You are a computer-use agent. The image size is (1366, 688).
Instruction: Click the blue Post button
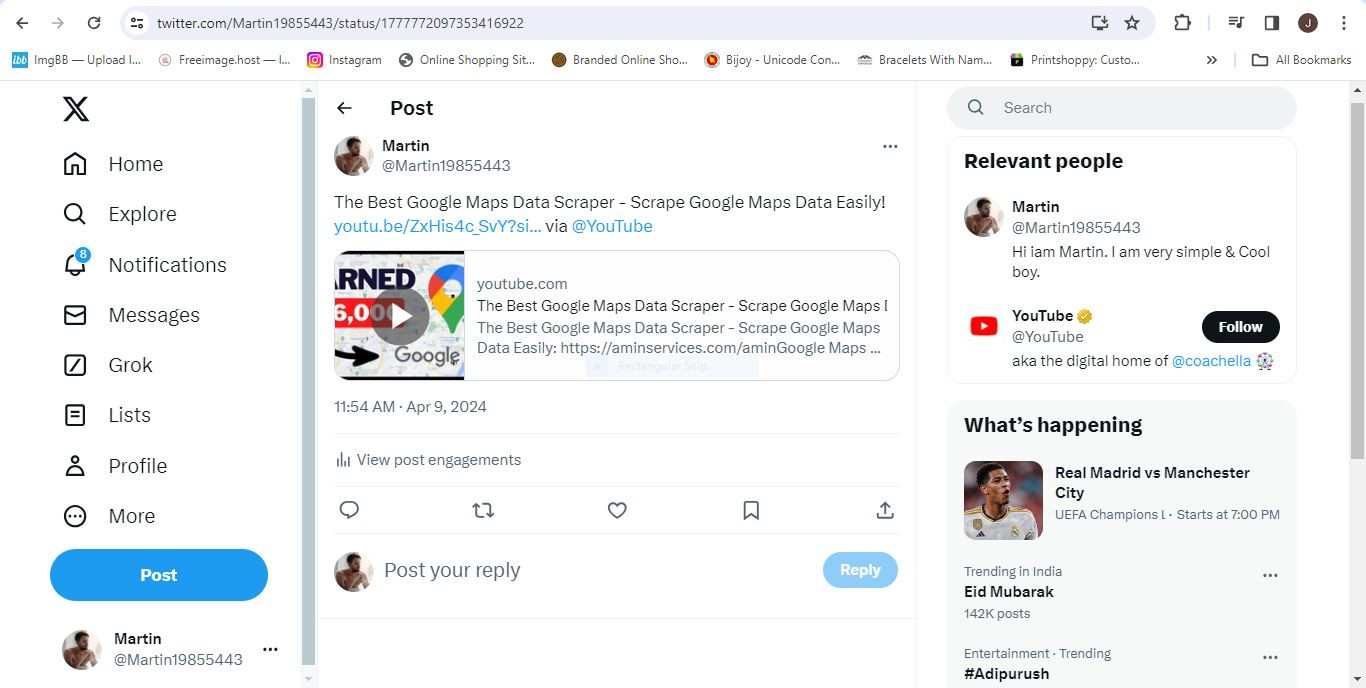coord(159,575)
